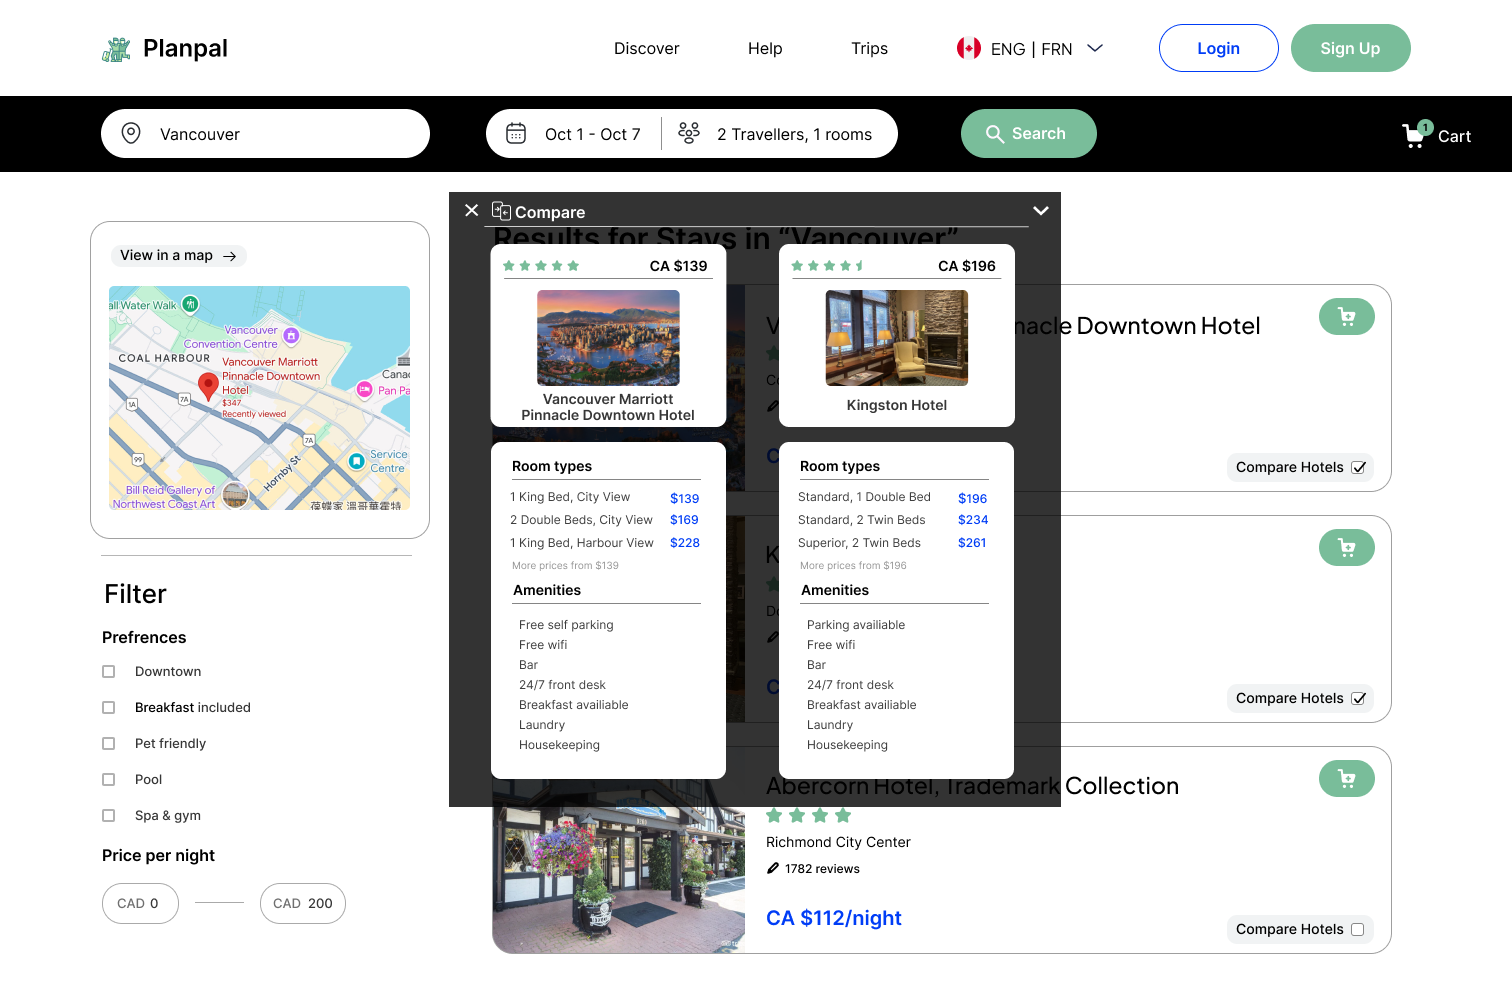Select the location pin icon in the Vancouver field
The height and width of the screenshot is (982, 1512).
tap(131, 132)
